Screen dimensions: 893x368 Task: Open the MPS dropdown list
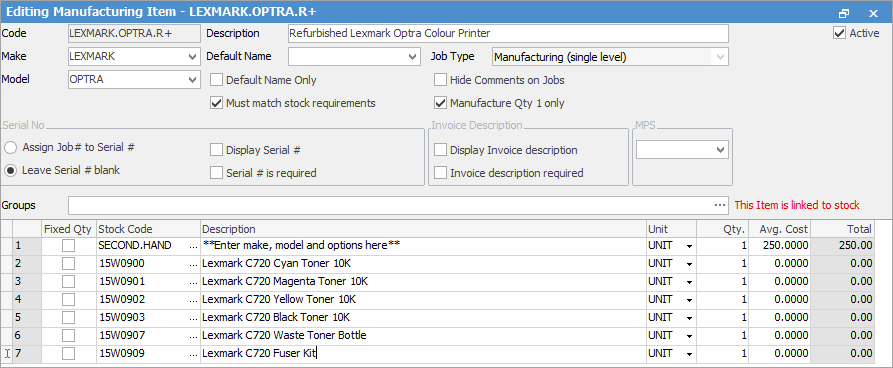pyautogui.click(x=720, y=150)
